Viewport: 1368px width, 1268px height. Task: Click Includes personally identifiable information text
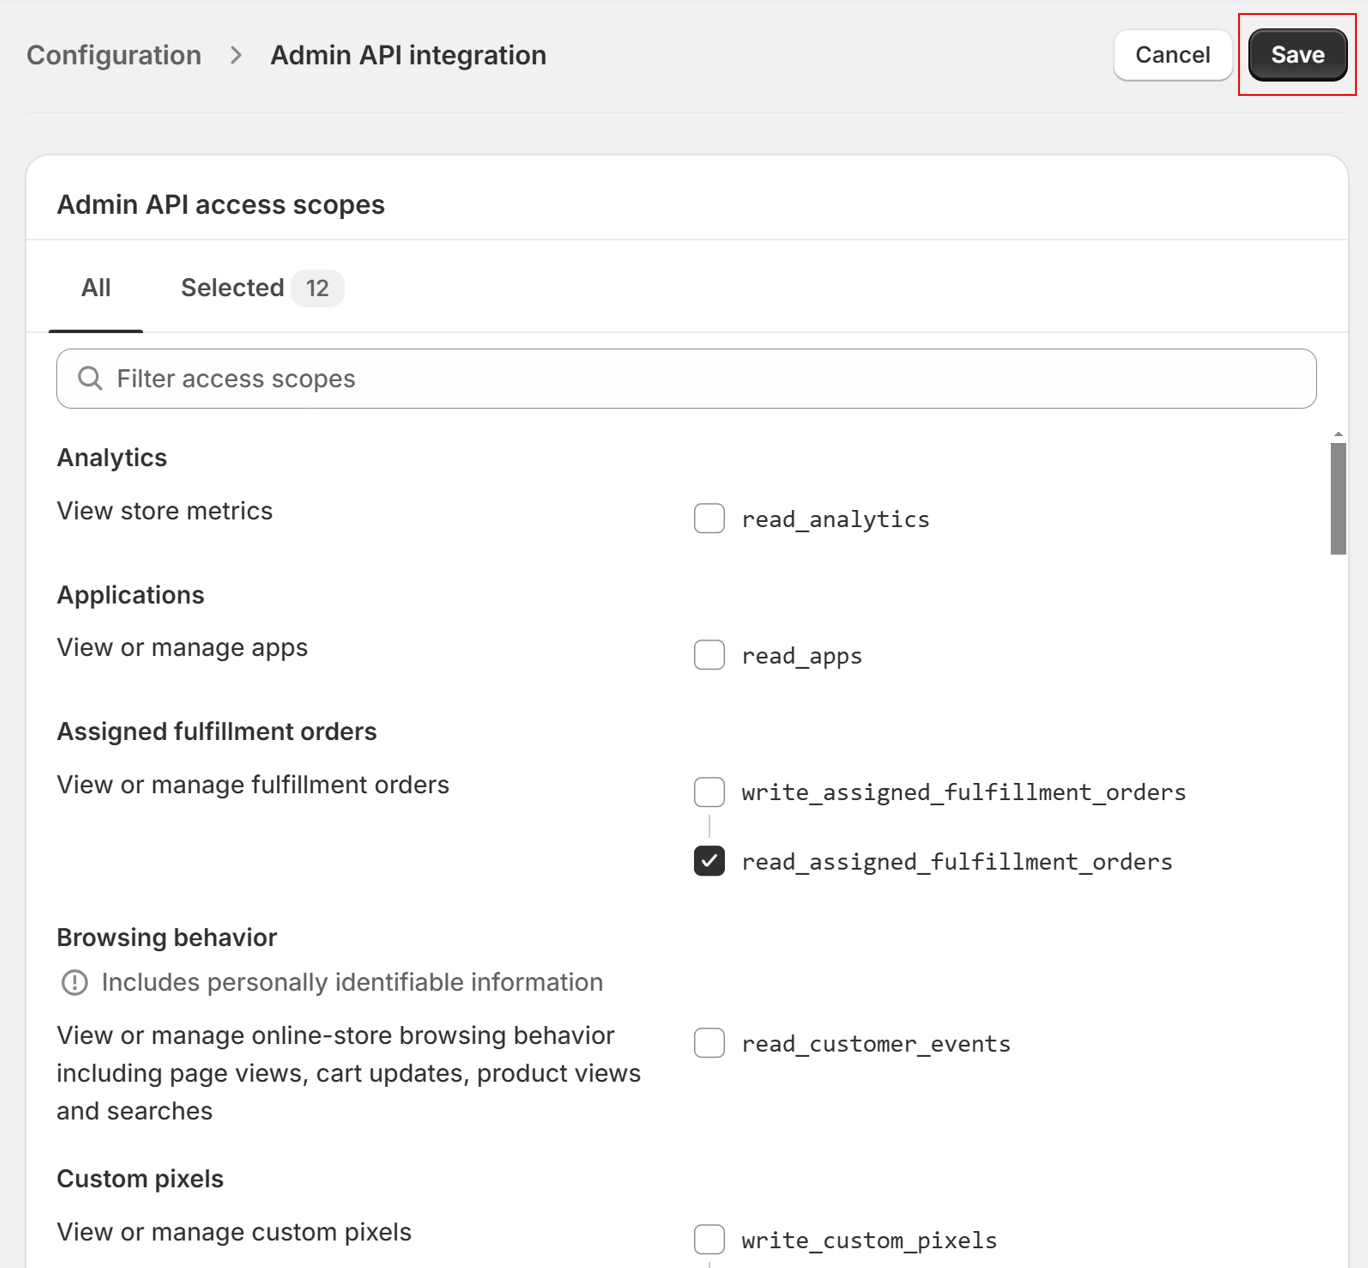352,982
